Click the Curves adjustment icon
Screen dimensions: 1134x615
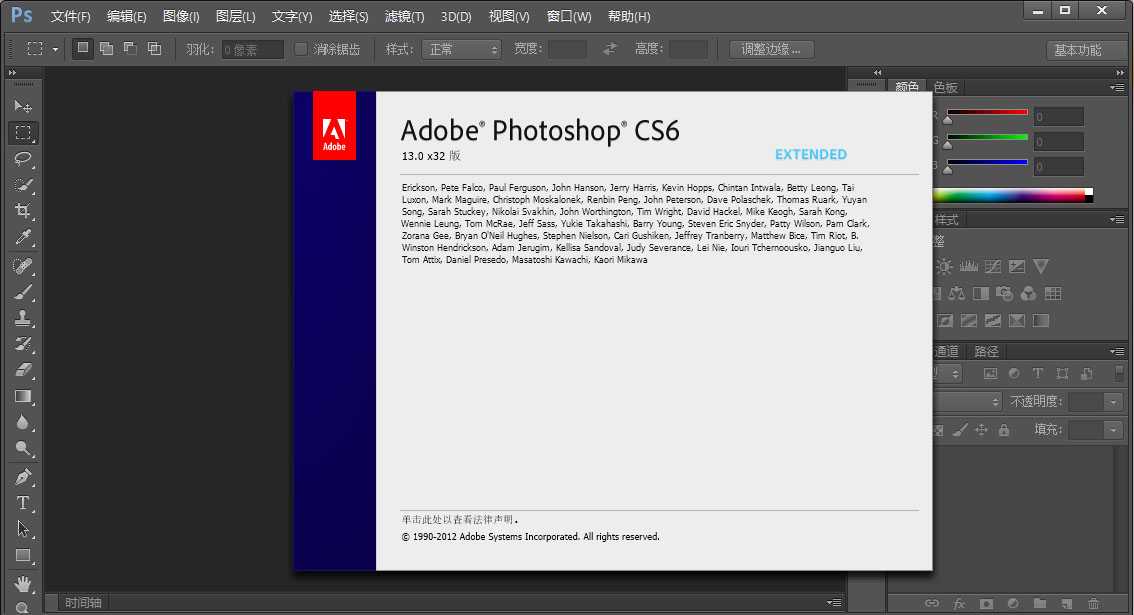coord(993,266)
